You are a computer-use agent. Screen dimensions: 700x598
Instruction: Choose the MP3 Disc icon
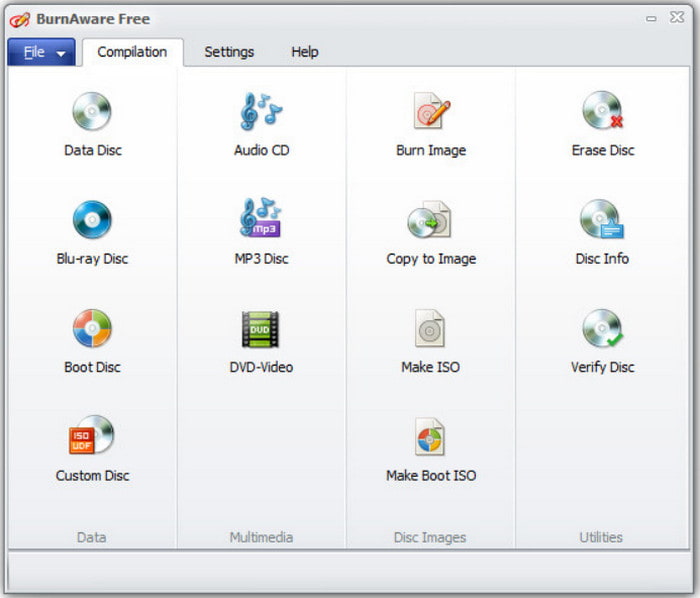pyautogui.click(x=261, y=217)
